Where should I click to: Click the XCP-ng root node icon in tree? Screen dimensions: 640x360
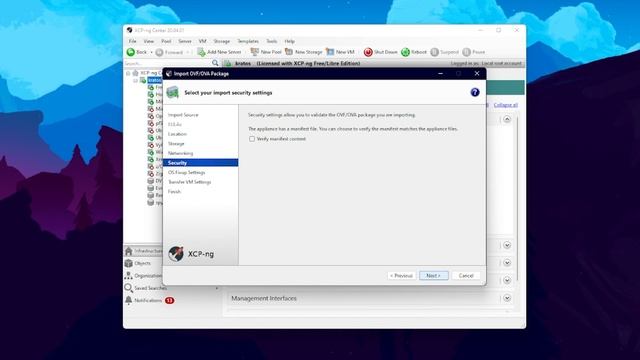click(x=135, y=73)
